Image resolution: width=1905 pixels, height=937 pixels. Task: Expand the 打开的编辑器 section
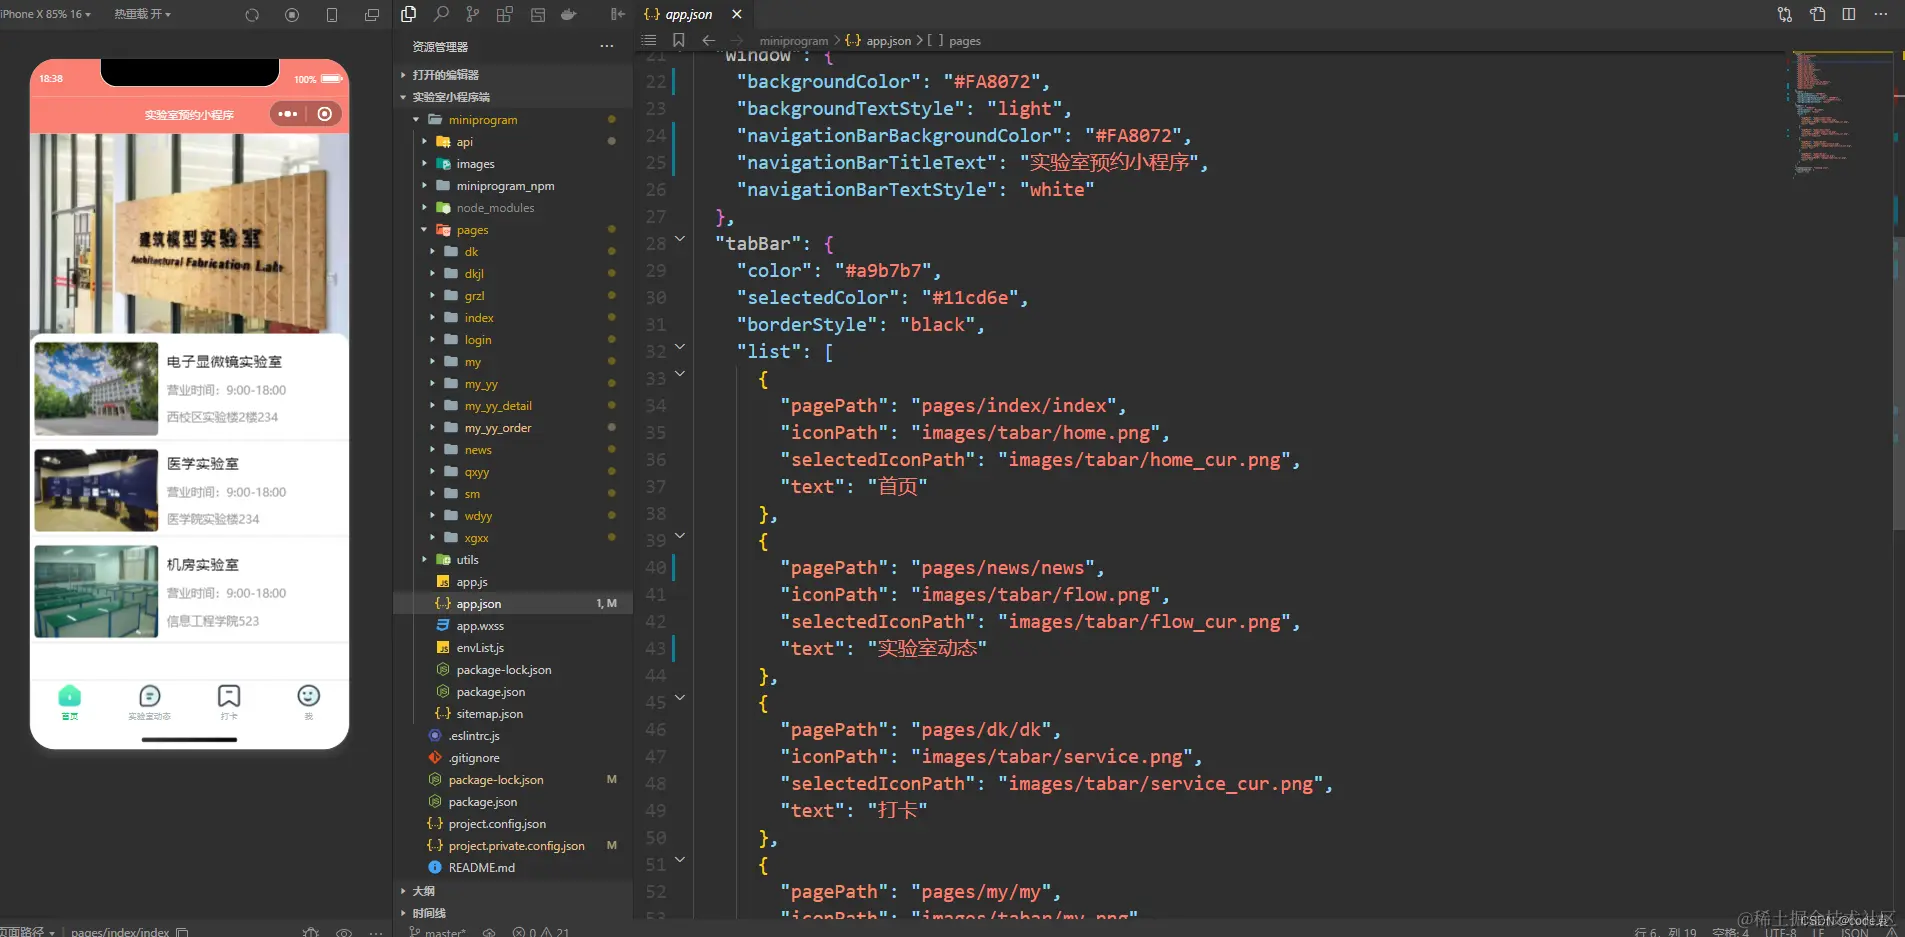pos(514,75)
